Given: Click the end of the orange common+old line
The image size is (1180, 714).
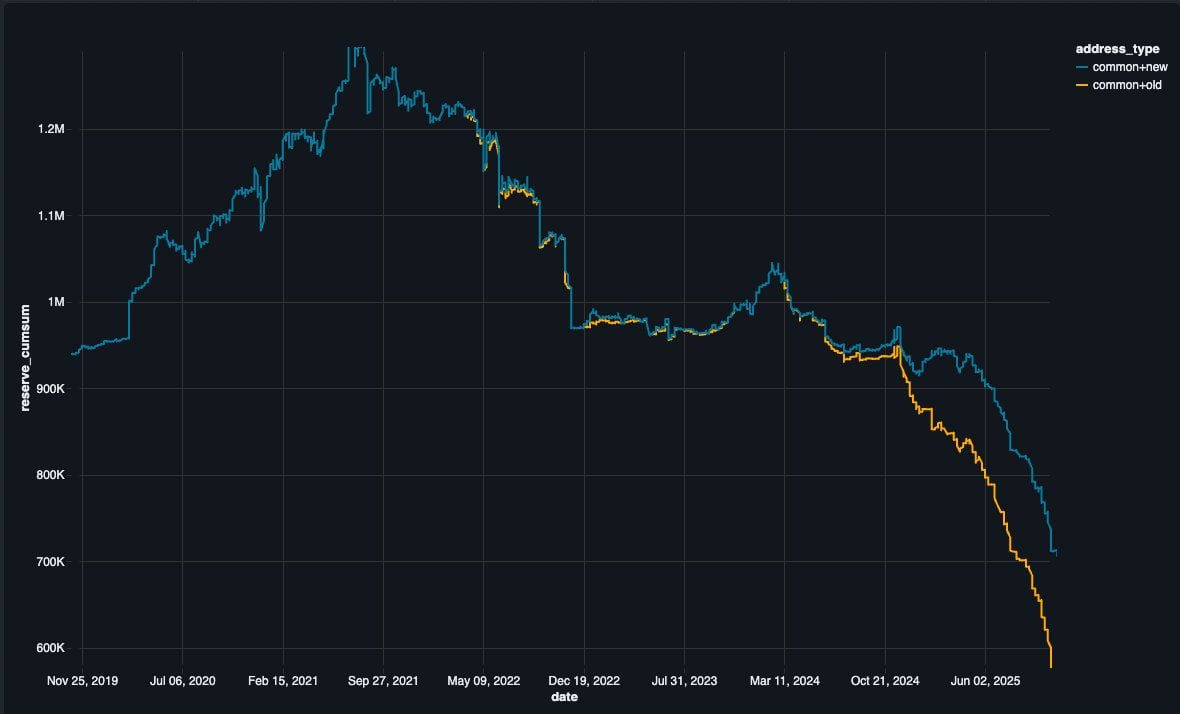Looking at the screenshot, I should coord(1051,665).
